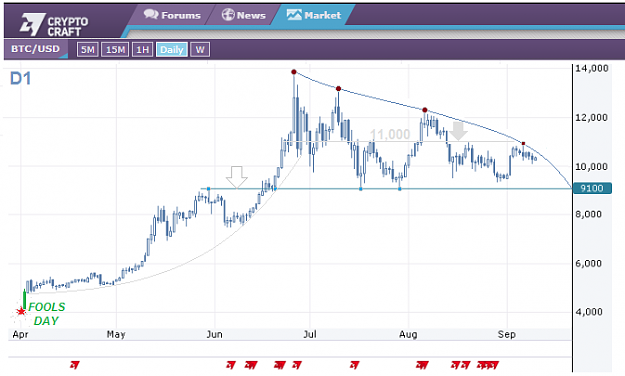Click the Apr date axis label
This screenshot has height=376, width=625.
[20, 335]
